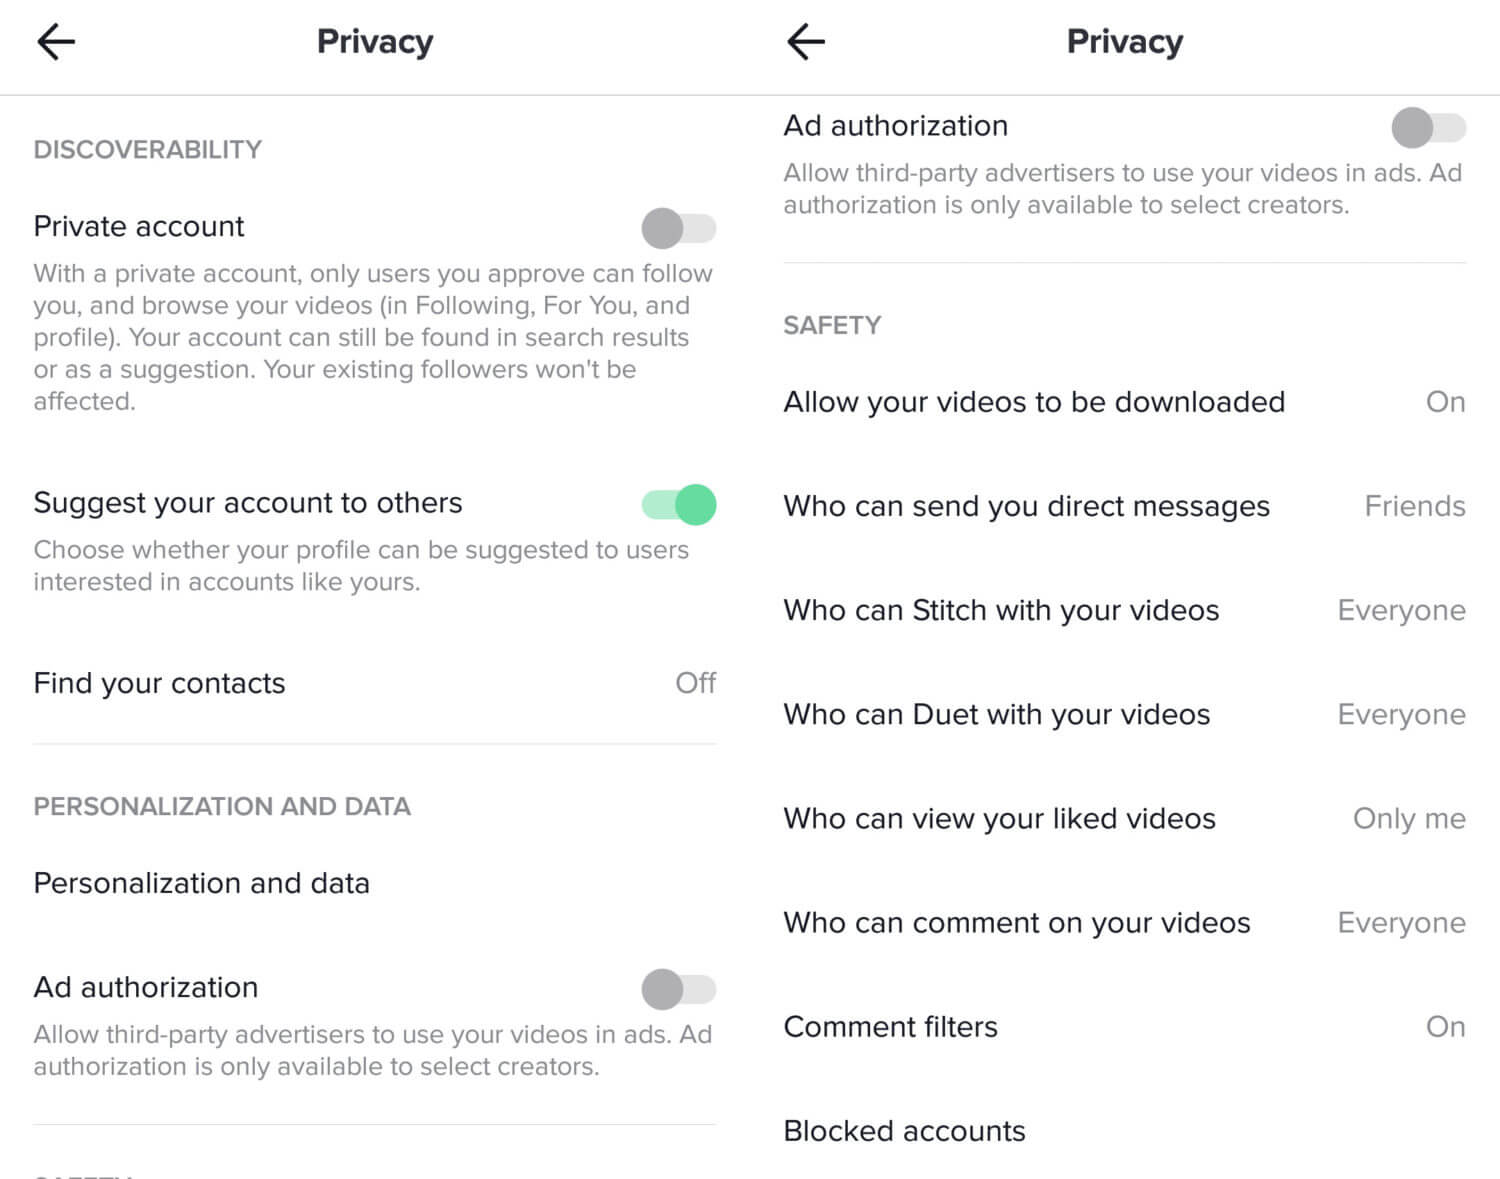The height and width of the screenshot is (1179, 1500).
Task: Click the Off value next to Find your contacts
Action: (x=696, y=683)
